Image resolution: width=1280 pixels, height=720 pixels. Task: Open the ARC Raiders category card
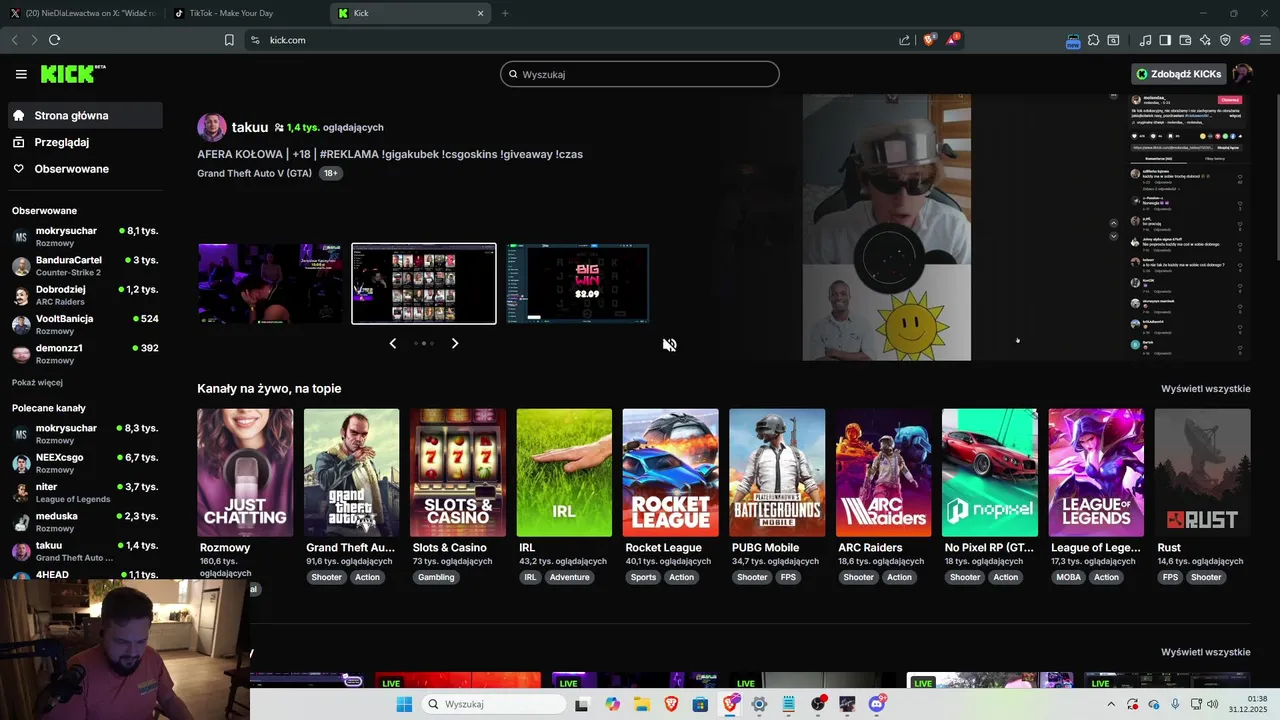[884, 472]
